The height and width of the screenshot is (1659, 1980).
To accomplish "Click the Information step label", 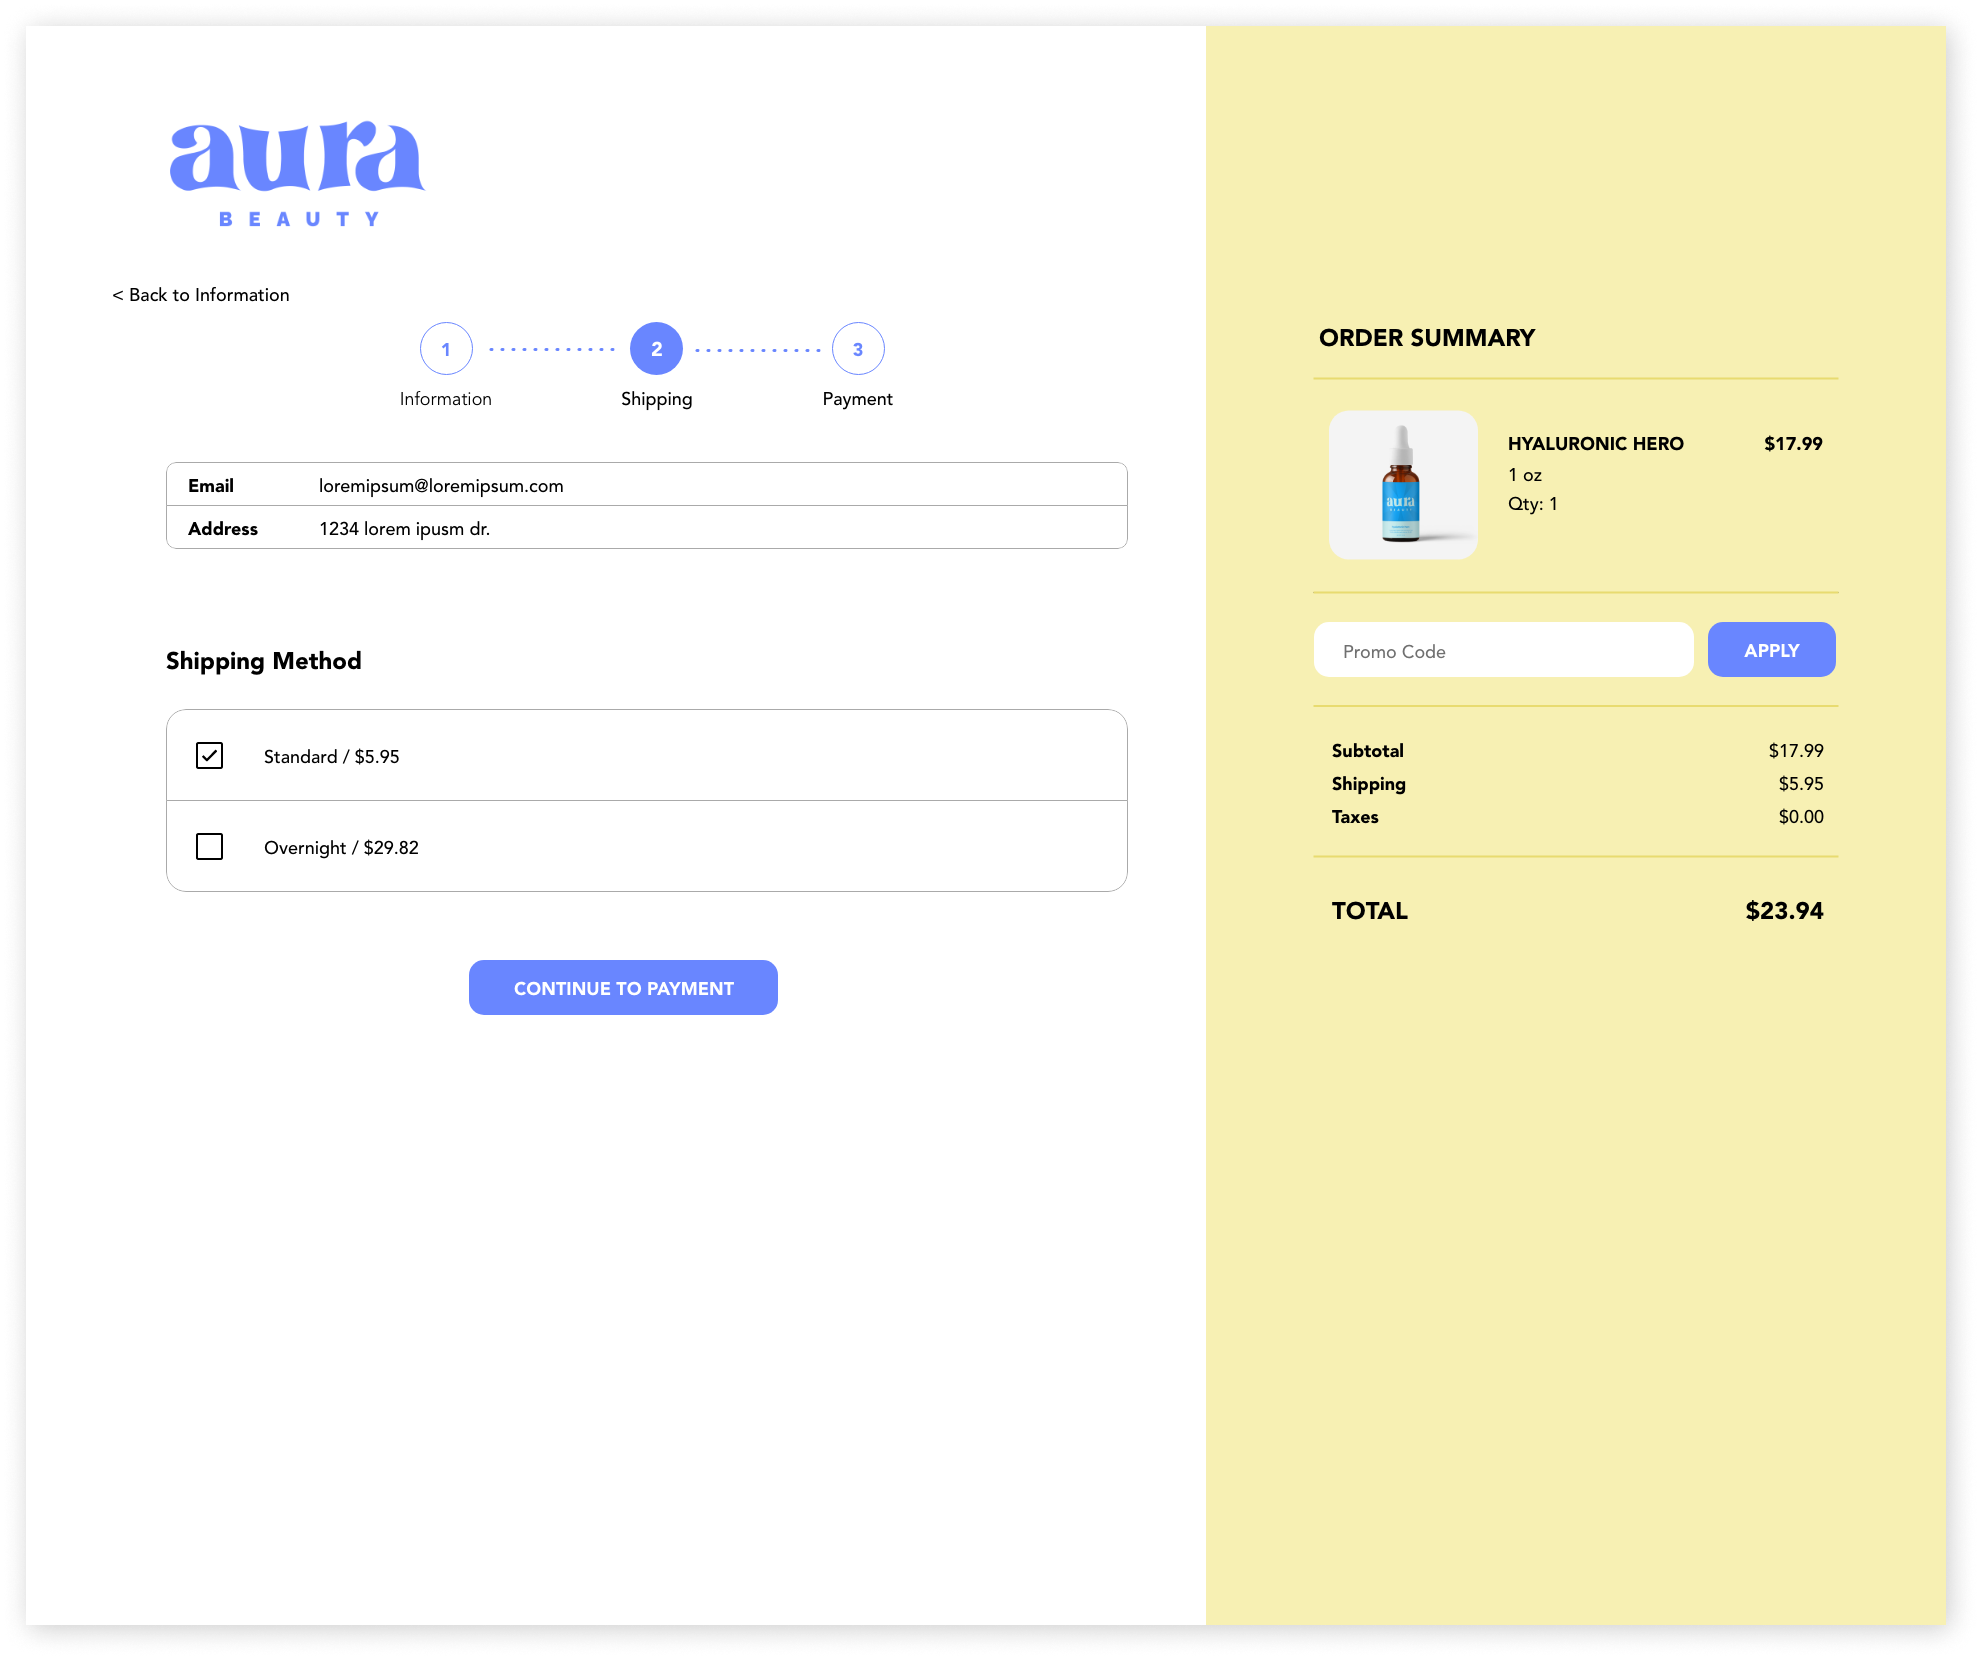I will (x=446, y=399).
